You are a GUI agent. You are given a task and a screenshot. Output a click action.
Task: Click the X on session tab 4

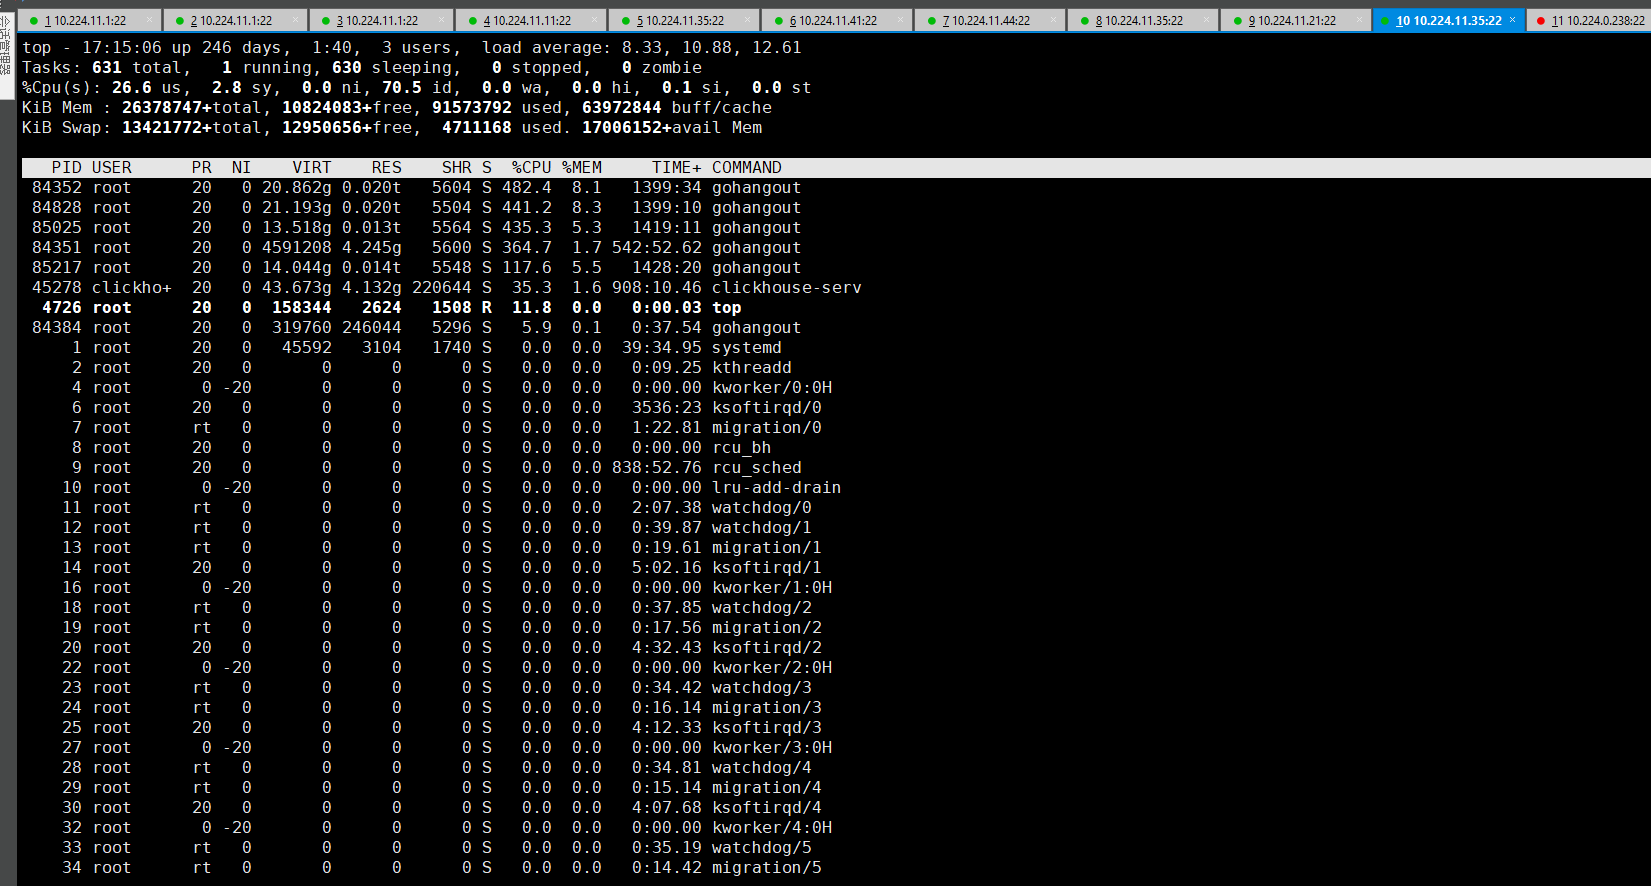pos(594,20)
